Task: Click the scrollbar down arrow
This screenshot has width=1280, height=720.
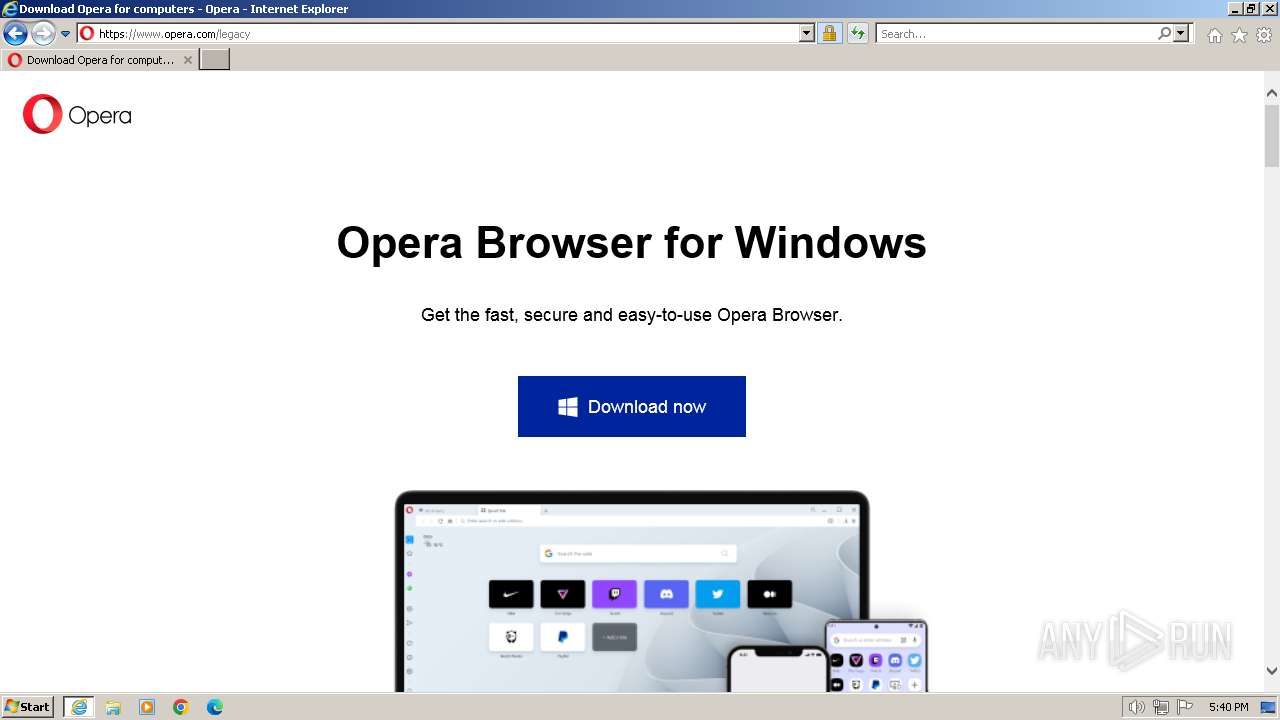Action: (1272, 671)
